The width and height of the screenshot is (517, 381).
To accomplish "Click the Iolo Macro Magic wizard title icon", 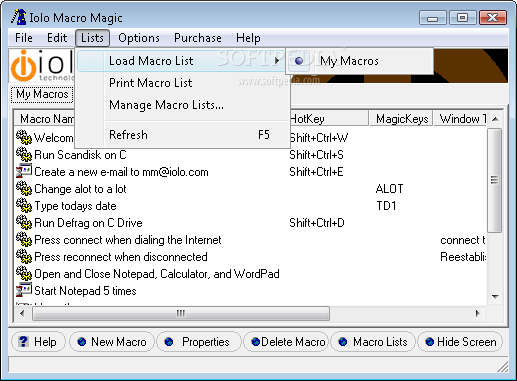I will 19,17.
